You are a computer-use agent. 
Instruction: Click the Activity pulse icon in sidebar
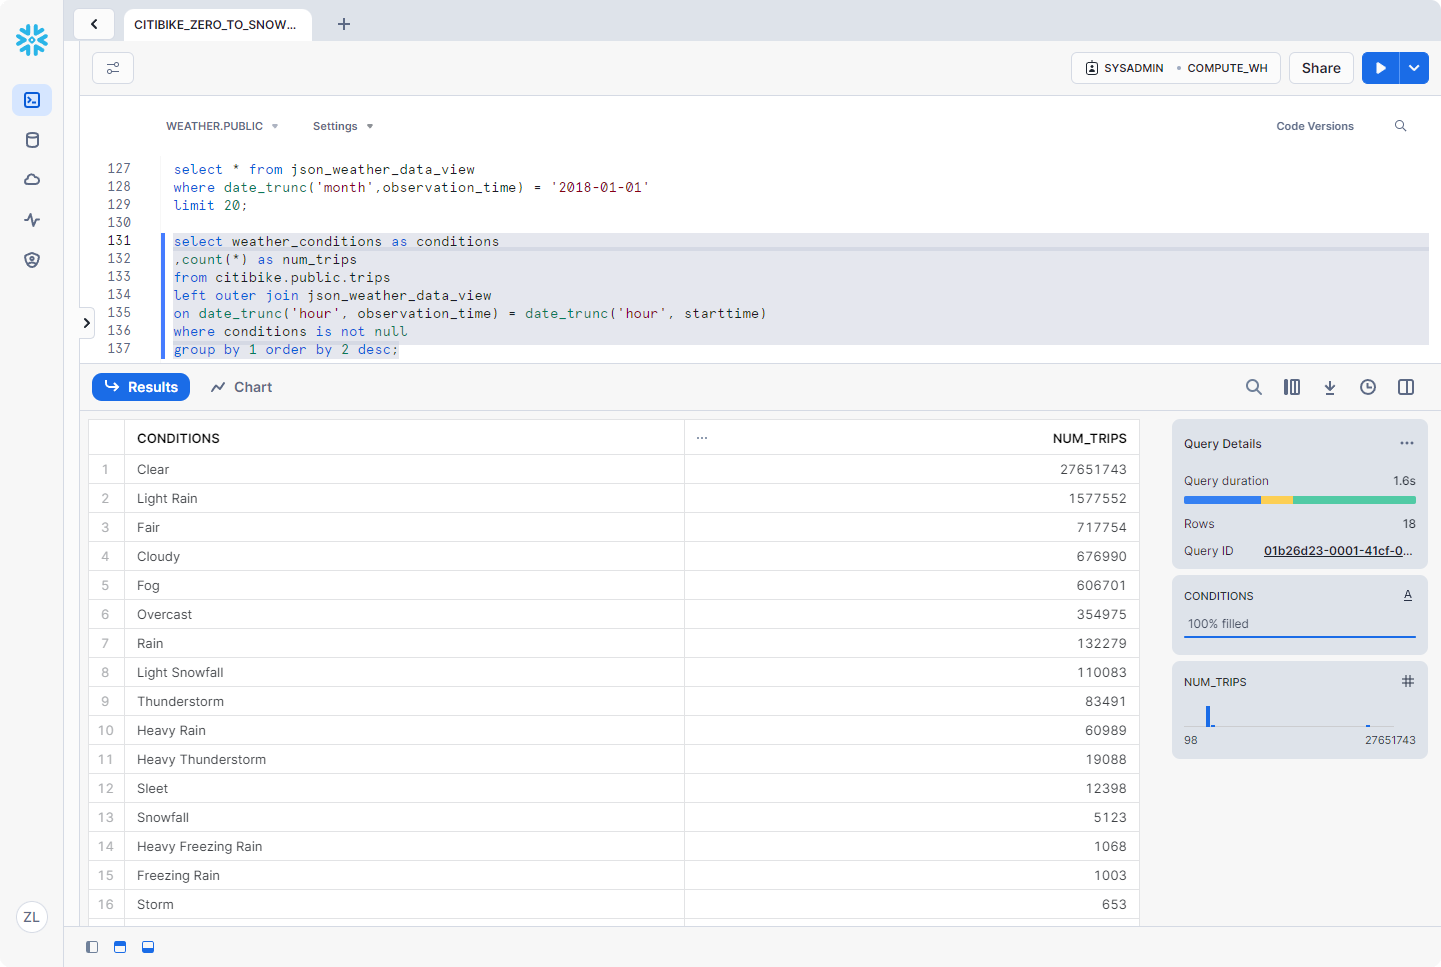32,220
